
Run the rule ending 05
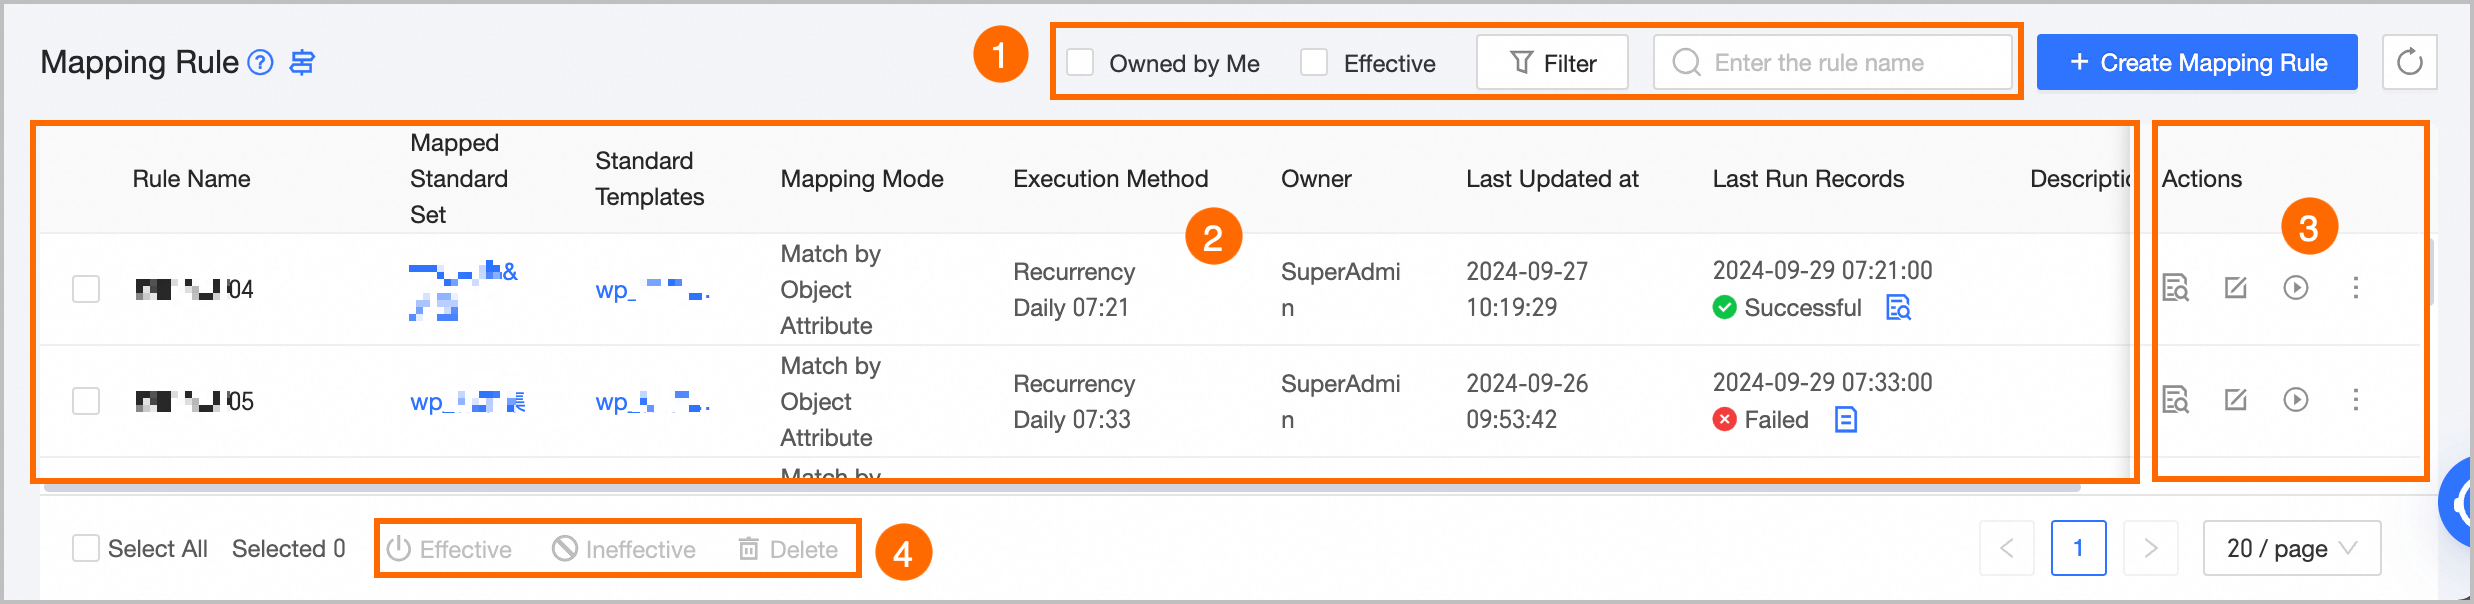coord(2295,400)
